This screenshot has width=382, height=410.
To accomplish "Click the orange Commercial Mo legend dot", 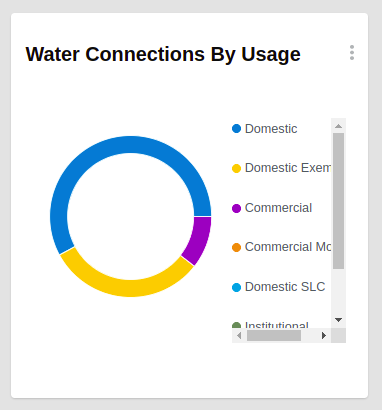I will (x=236, y=247).
